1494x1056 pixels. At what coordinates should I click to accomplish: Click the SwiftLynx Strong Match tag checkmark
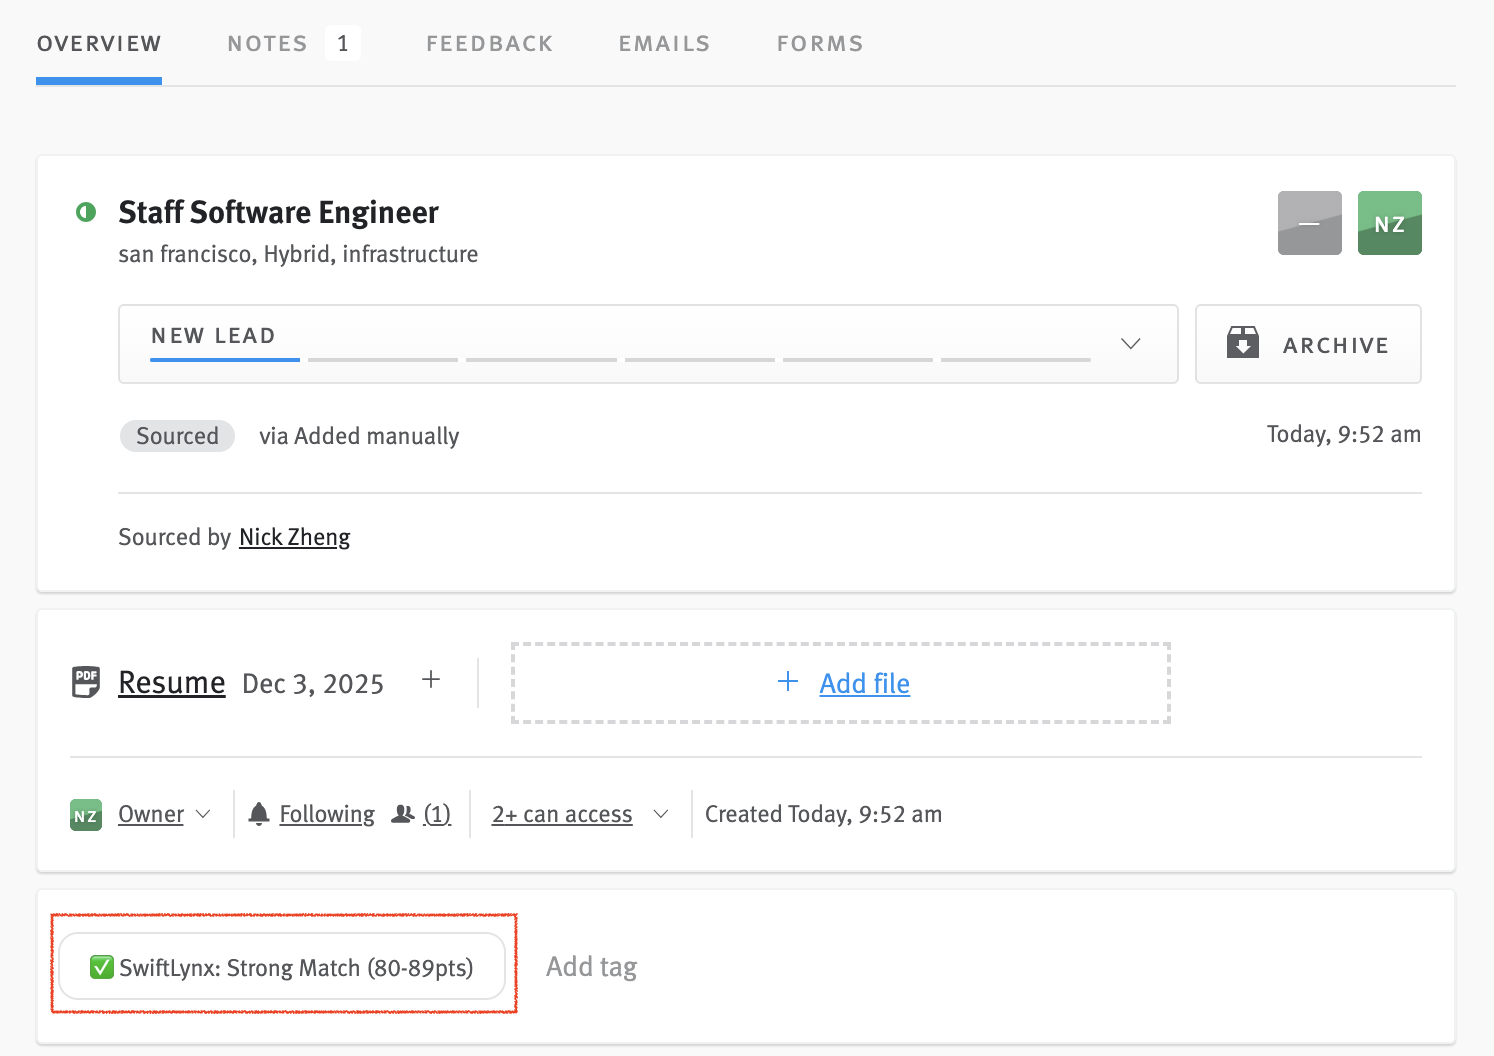click(x=101, y=966)
